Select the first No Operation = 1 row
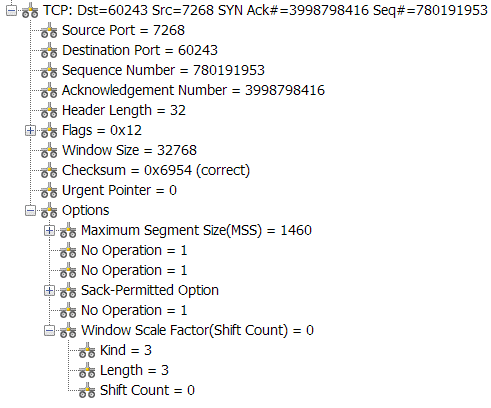The width and height of the screenshot is (491, 408). [134, 250]
